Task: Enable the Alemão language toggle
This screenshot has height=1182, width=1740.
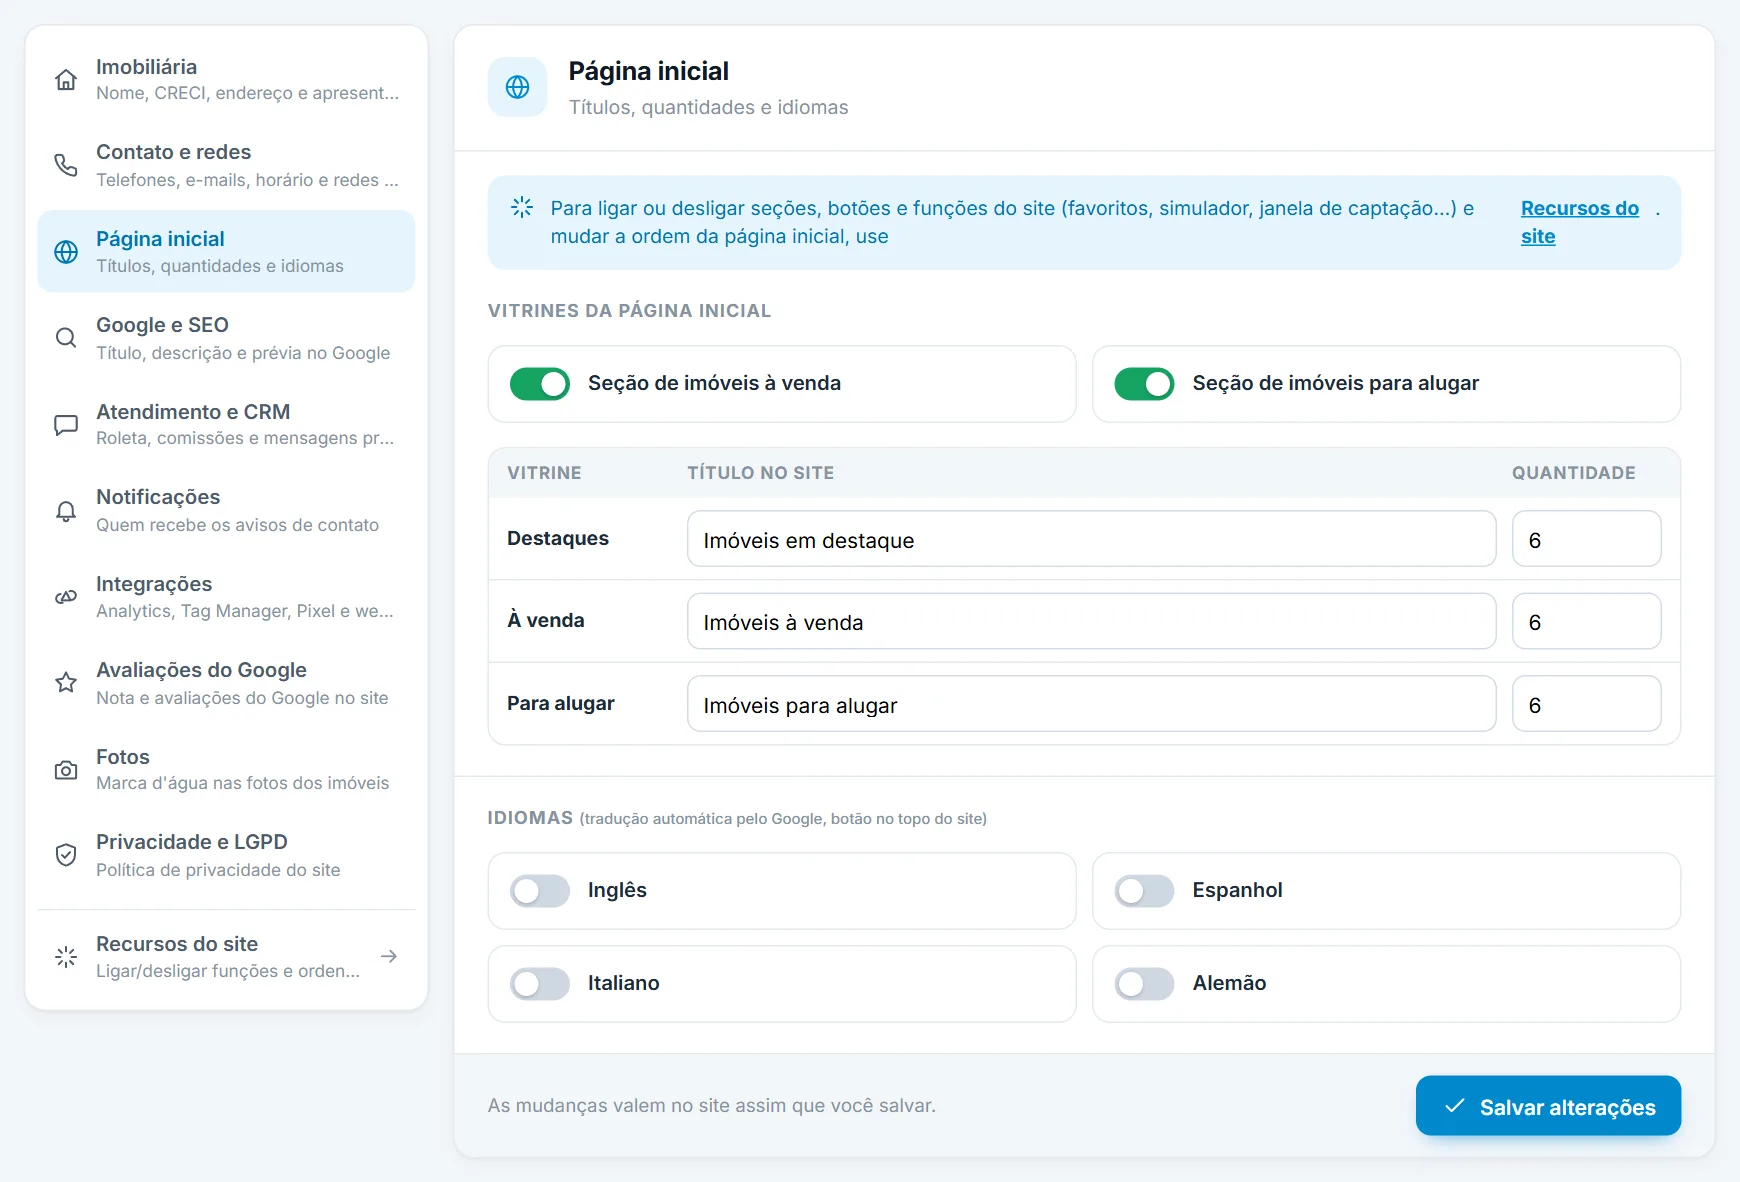Action: point(1144,984)
